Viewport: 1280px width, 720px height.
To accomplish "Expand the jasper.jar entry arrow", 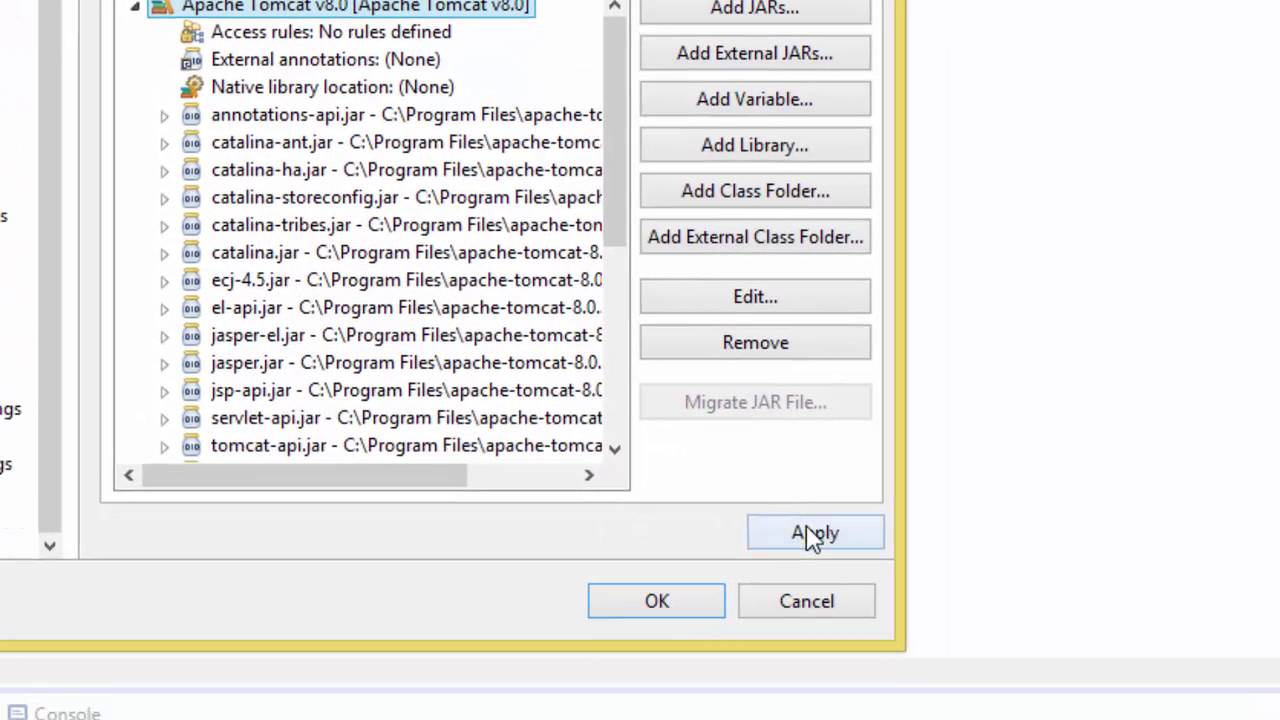I will tap(164, 364).
